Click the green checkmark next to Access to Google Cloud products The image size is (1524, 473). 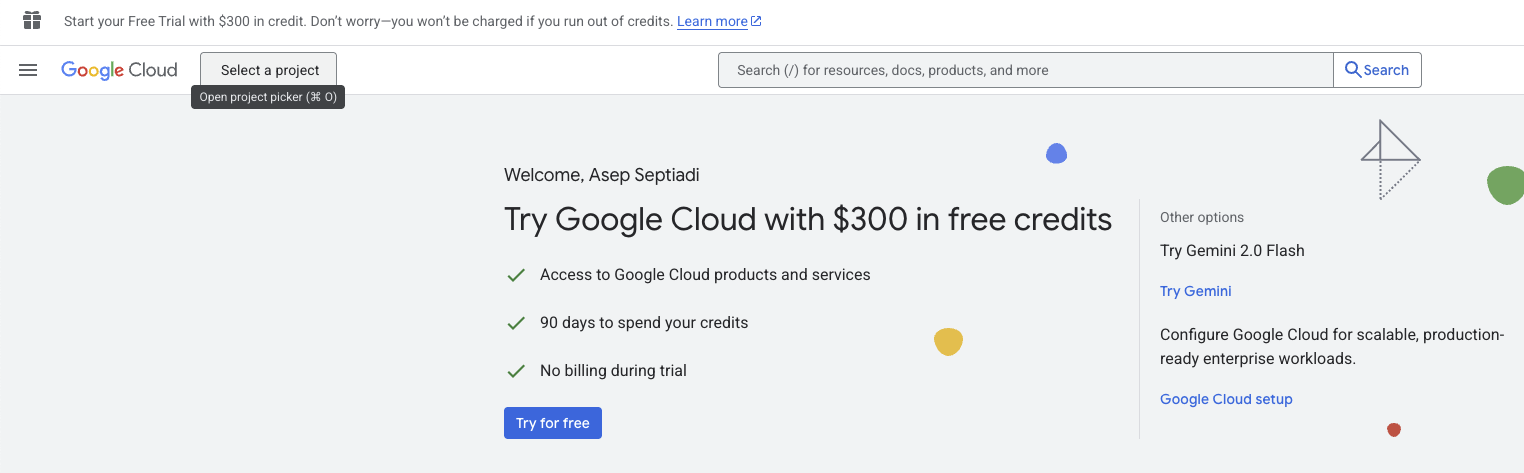[x=516, y=275]
